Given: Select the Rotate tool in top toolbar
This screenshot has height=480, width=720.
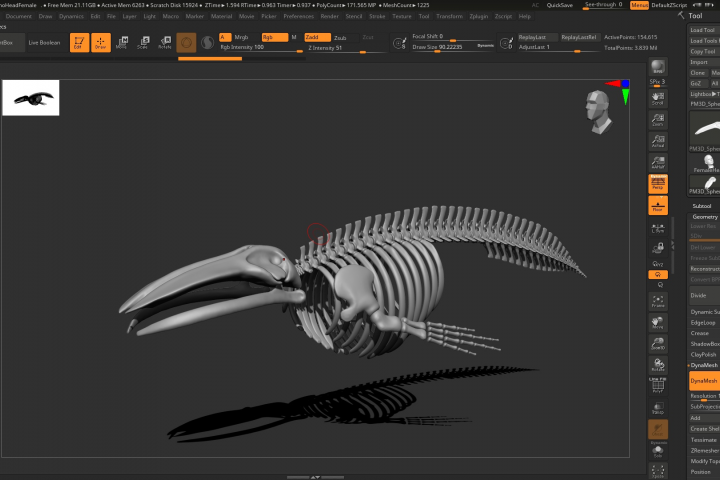Looking at the screenshot, I should 165,42.
